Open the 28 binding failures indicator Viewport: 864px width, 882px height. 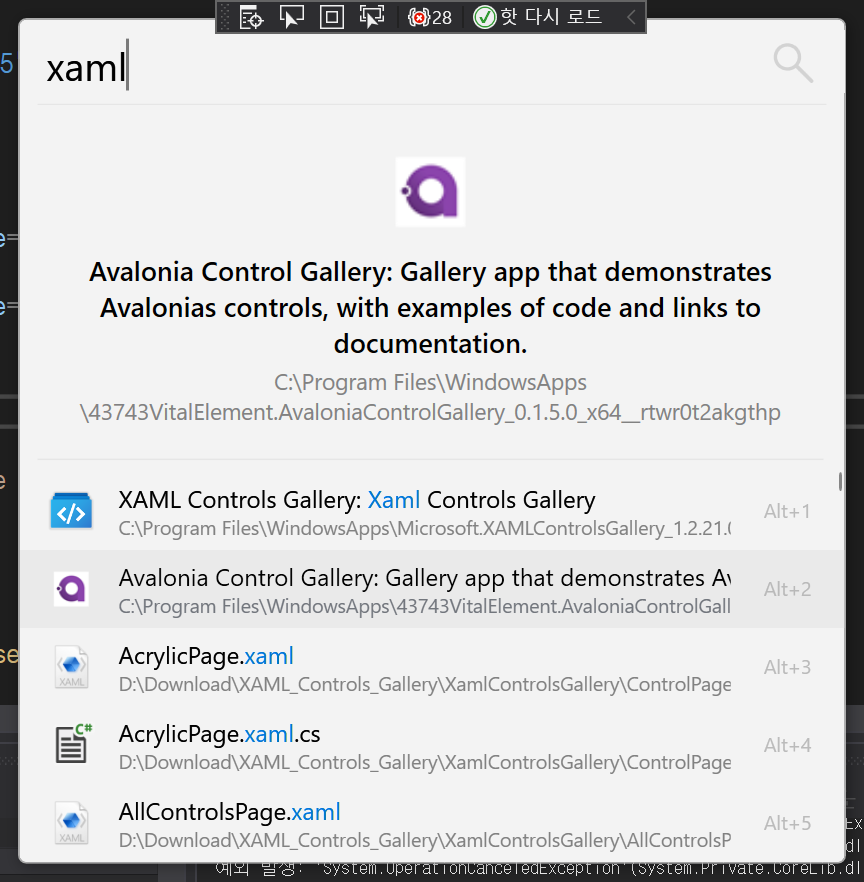pos(430,17)
